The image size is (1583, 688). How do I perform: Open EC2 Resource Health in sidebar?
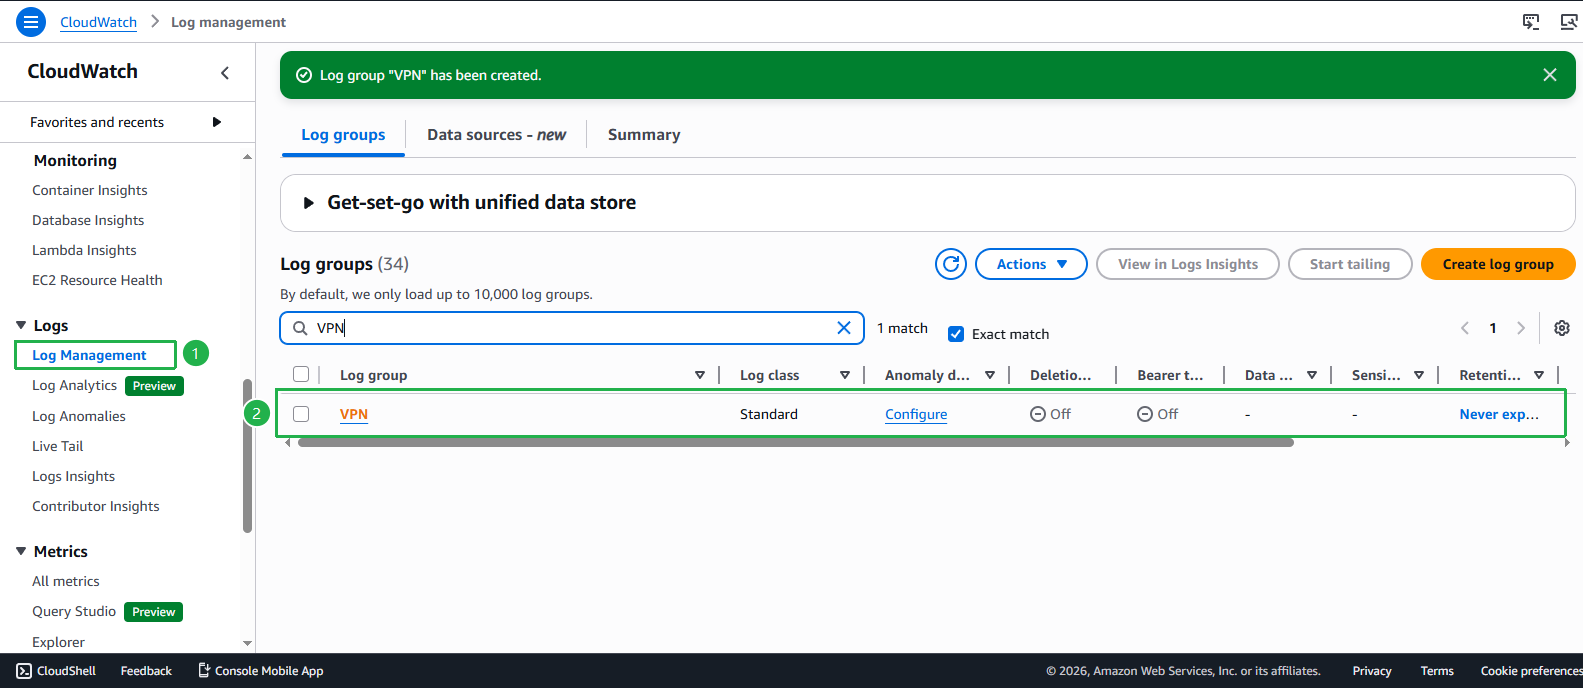(x=97, y=280)
